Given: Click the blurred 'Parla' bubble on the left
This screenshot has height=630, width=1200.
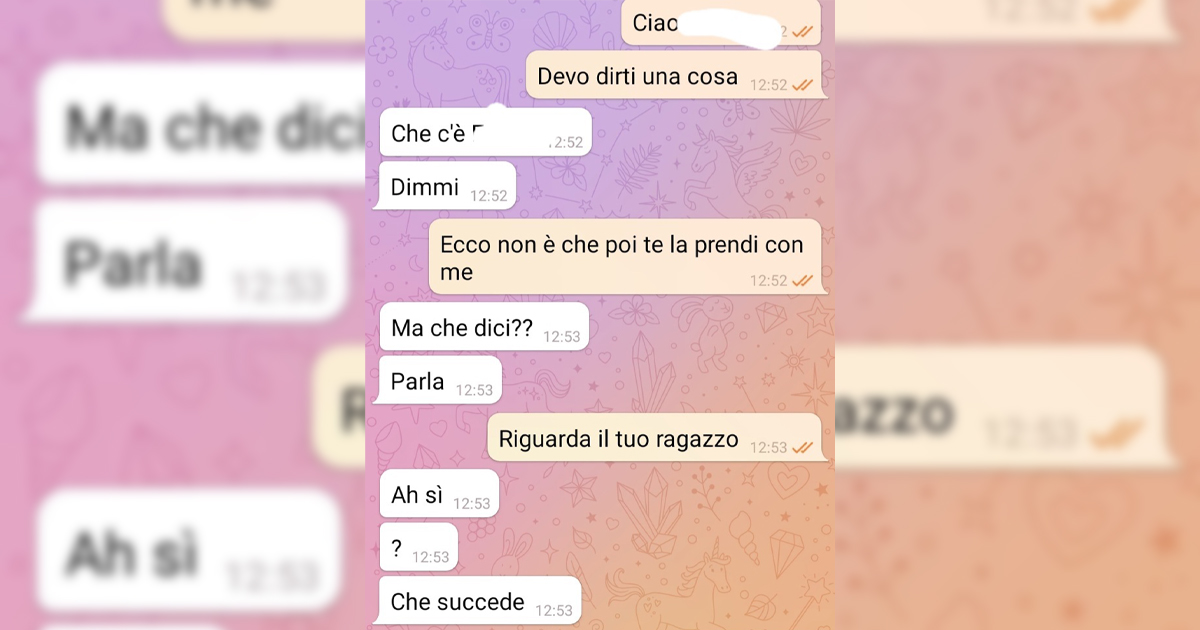Looking at the screenshot, I should pos(185,262).
